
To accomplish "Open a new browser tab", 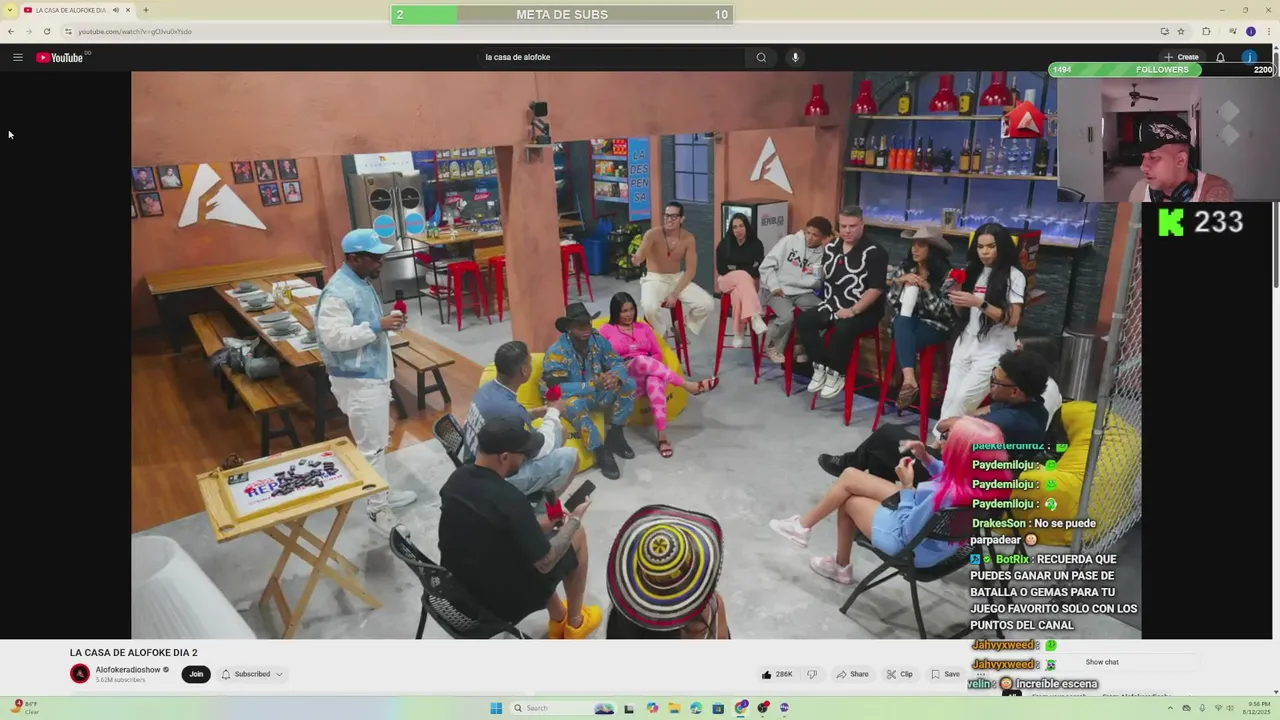I will click(x=146, y=10).
